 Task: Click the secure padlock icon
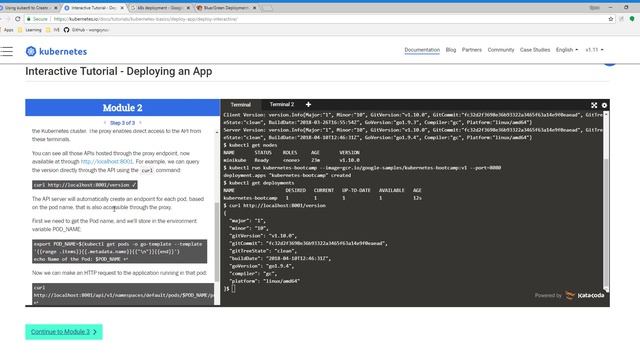coord(29,19)
